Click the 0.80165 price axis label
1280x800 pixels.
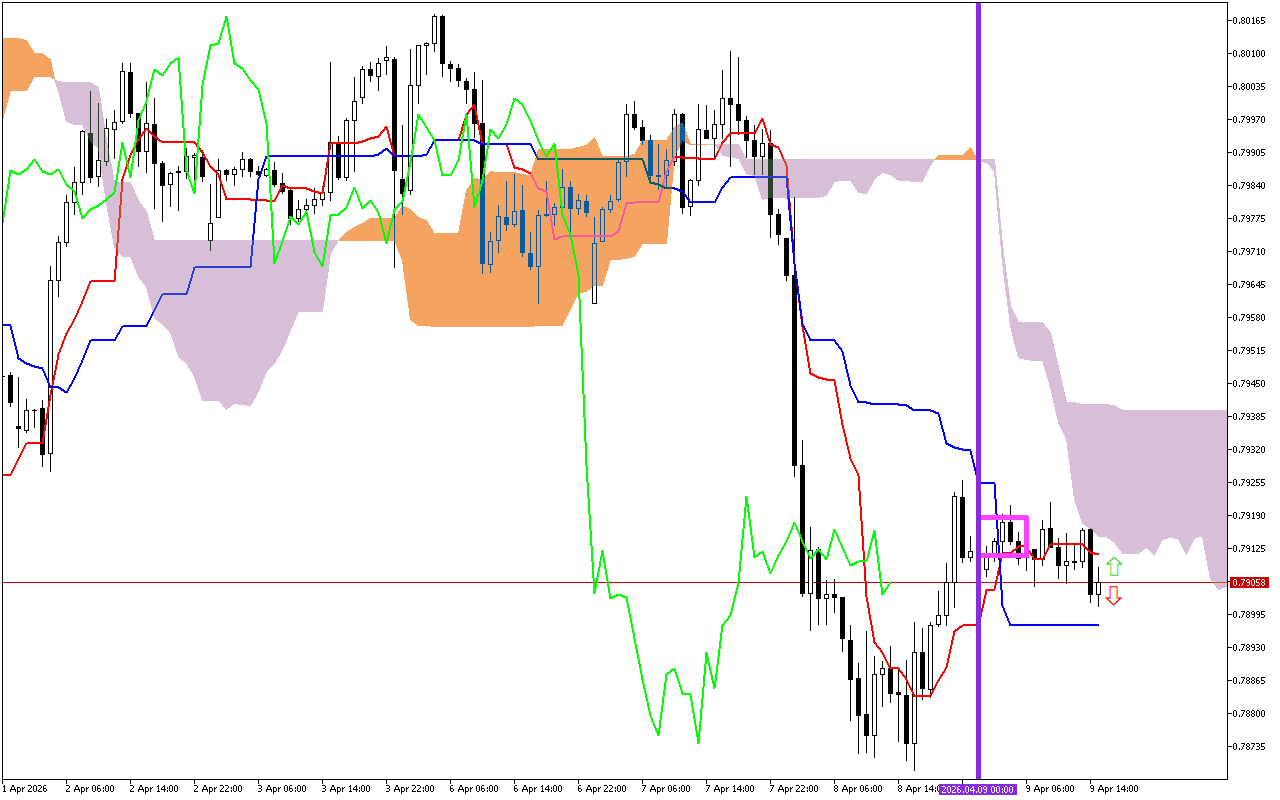pos(1250,20)
